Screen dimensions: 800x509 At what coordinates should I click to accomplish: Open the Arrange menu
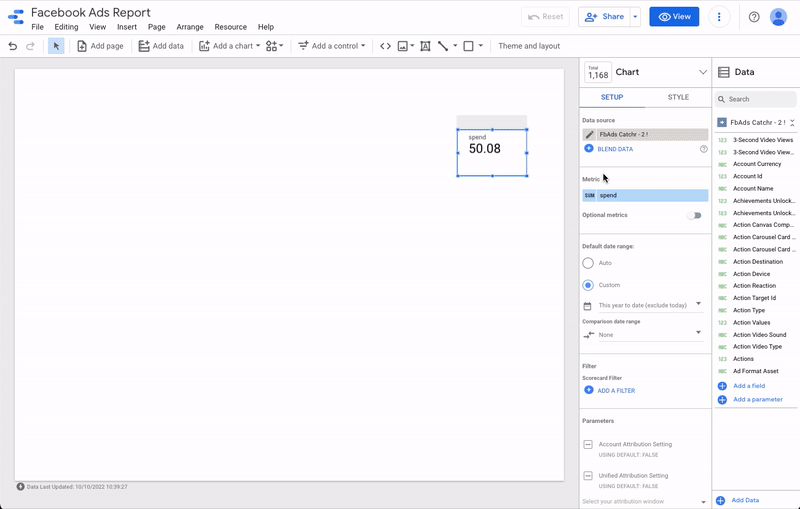coord(189,27)
